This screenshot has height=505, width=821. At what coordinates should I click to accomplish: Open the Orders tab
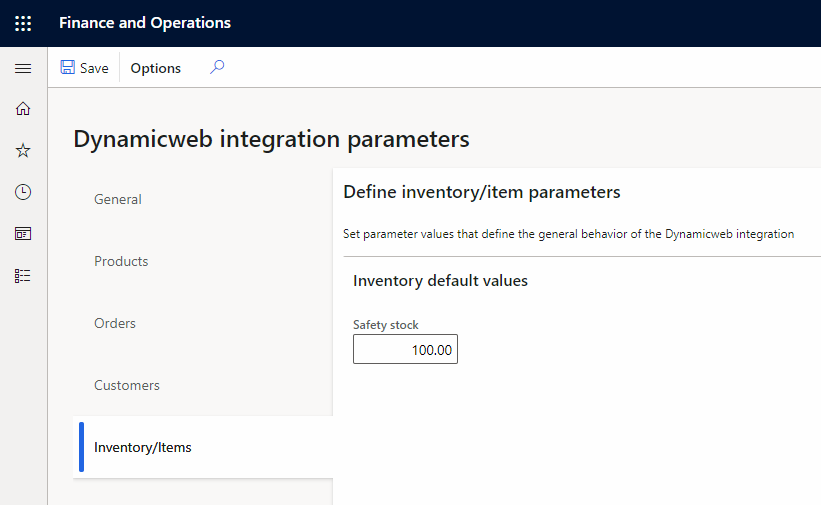coord(115,323)
